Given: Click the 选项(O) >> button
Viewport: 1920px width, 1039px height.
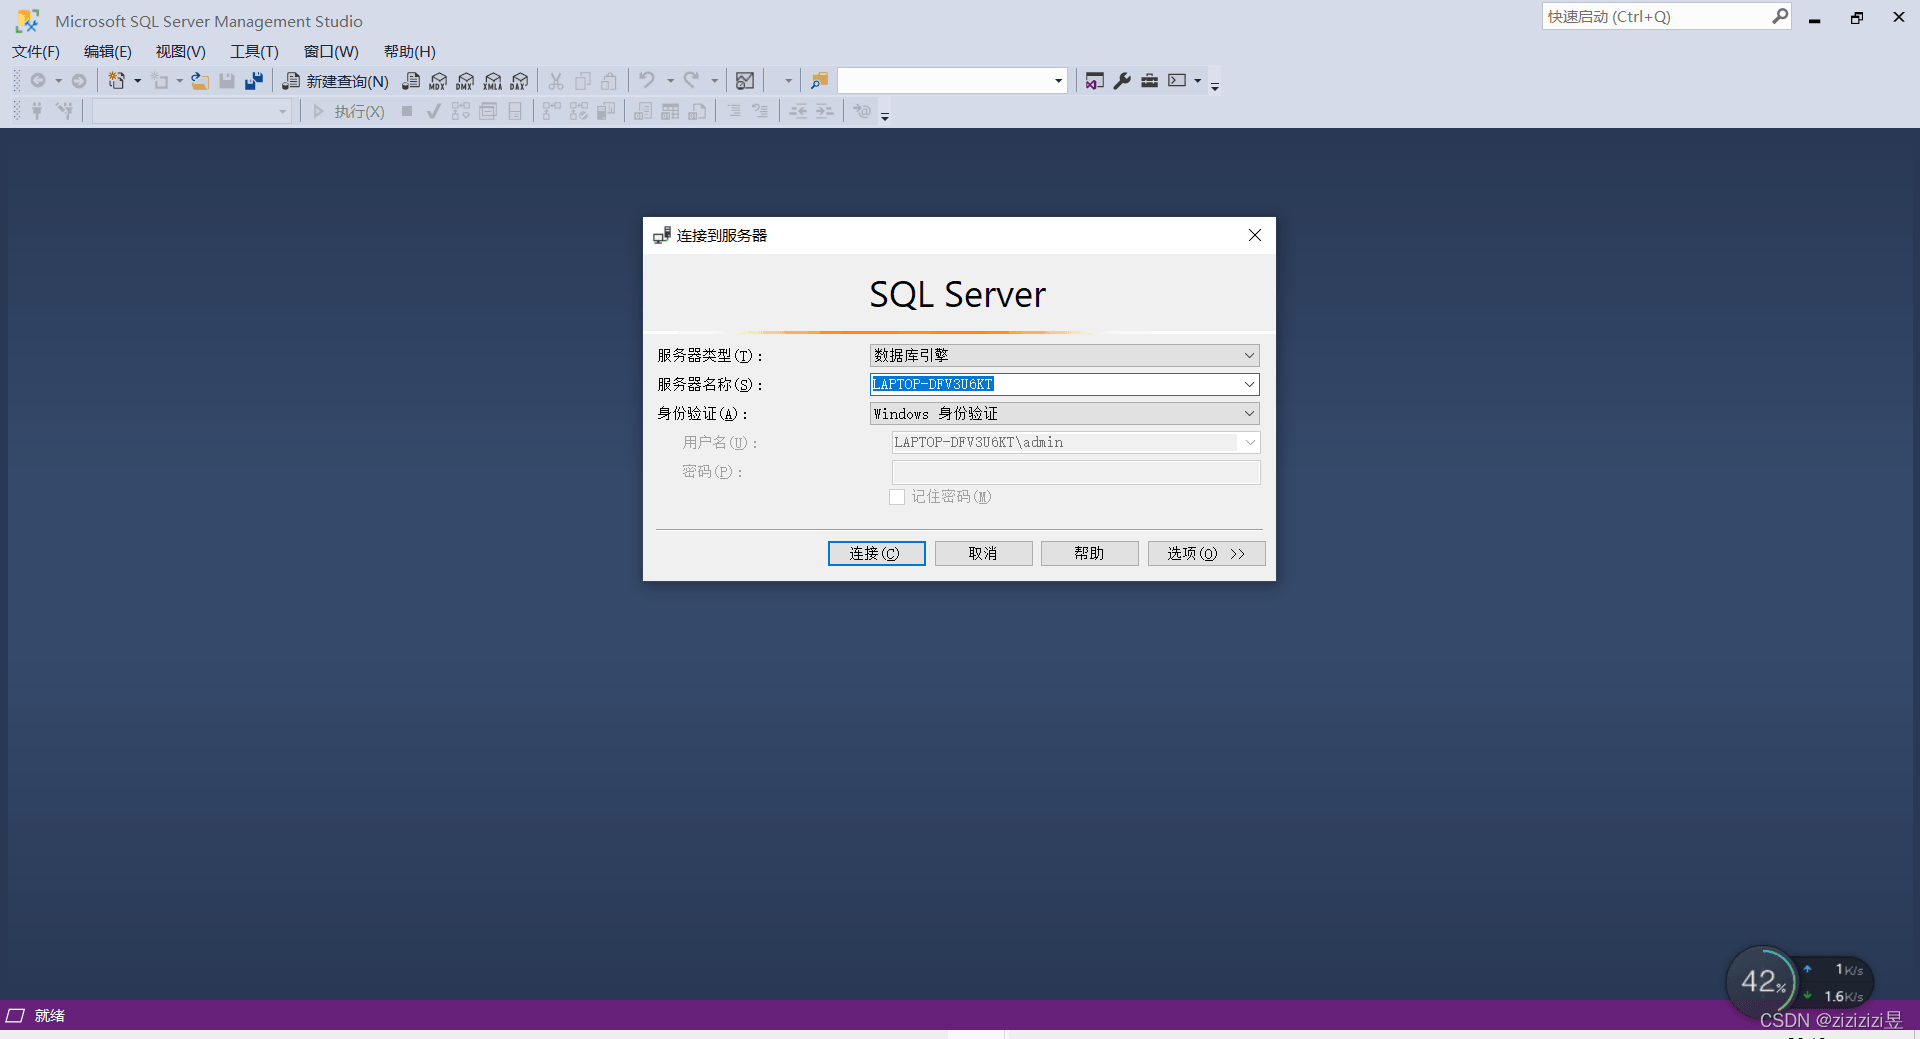Looking at the screenshot, I should tap(1206, 553).
